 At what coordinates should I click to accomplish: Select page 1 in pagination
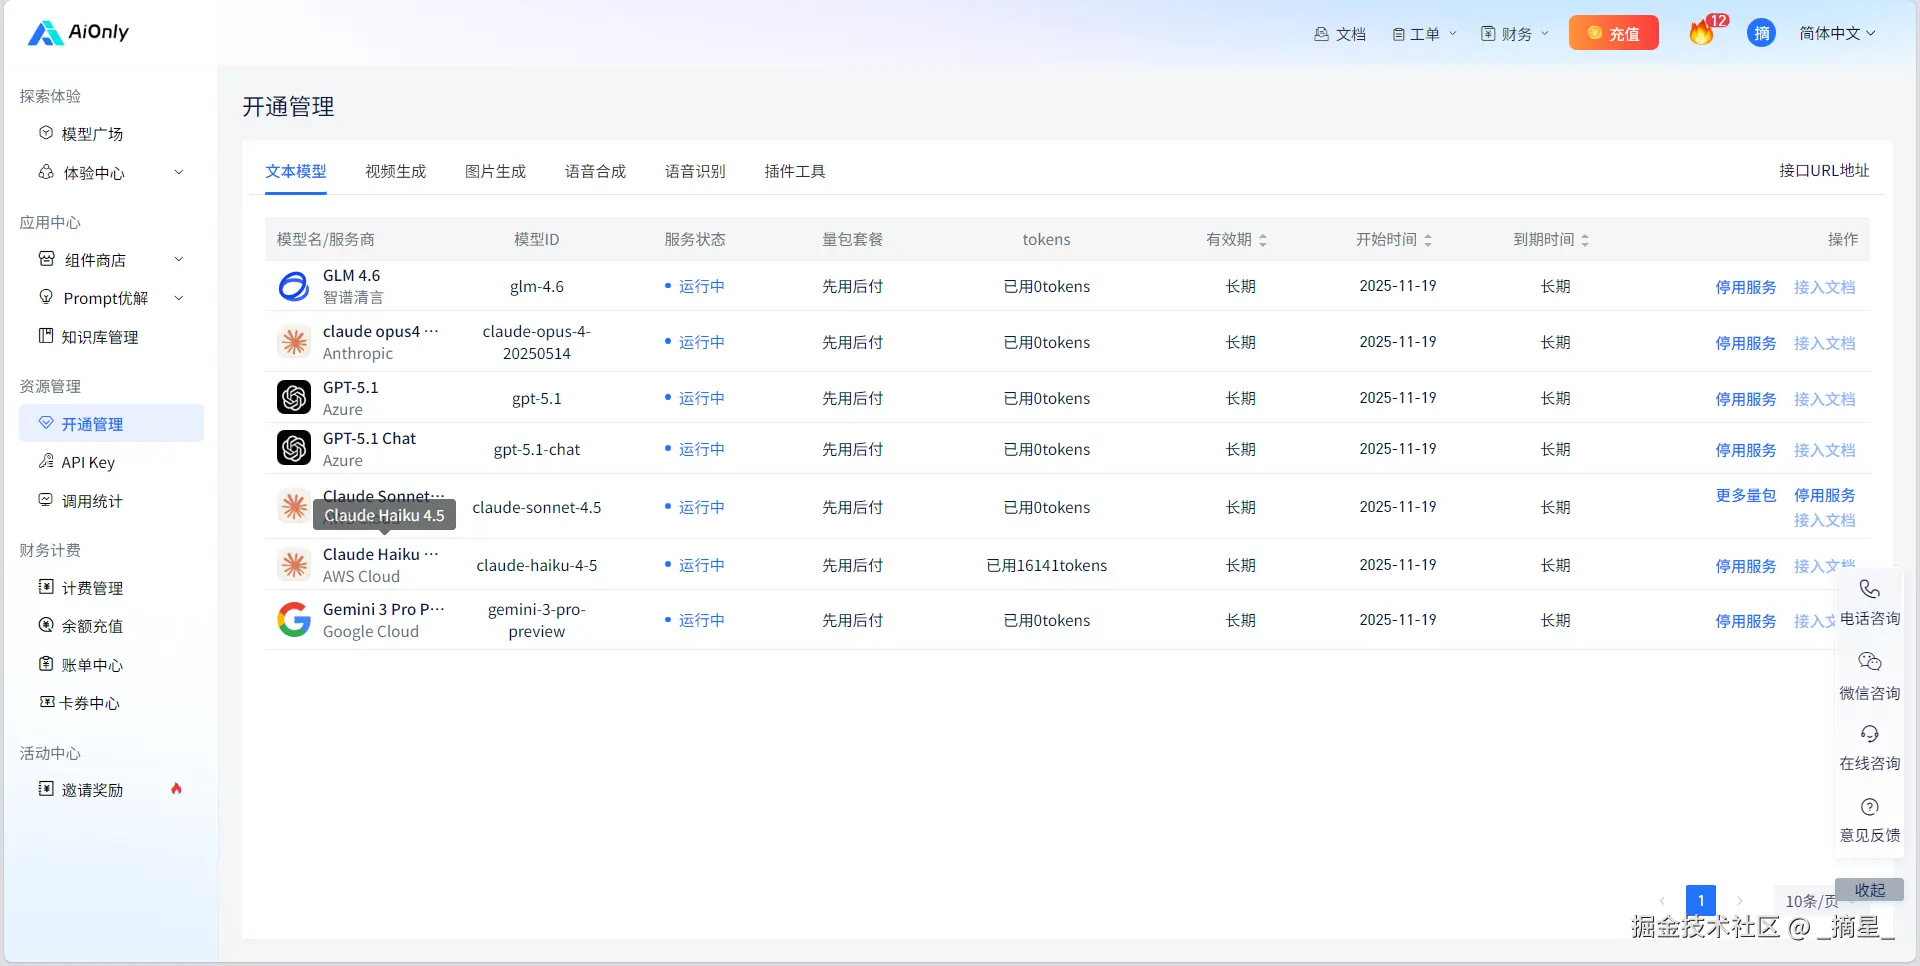[1701, 900]
